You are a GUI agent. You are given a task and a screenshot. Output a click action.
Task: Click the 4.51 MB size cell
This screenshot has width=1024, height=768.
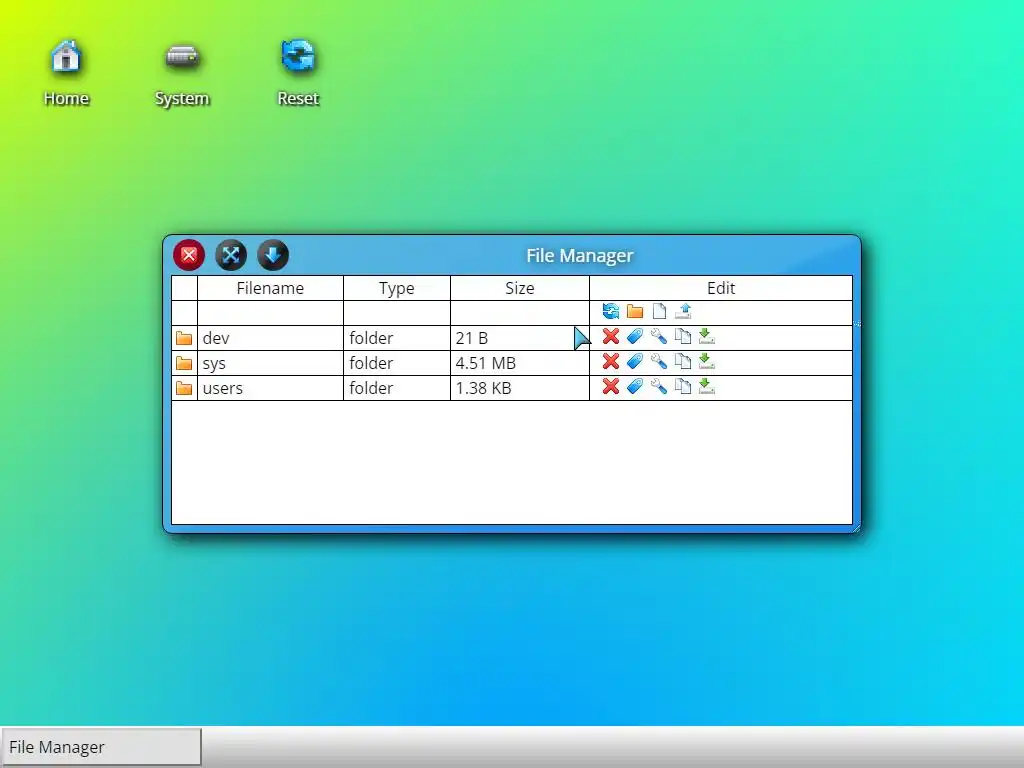pyautogui.click(x=520, y=363)
